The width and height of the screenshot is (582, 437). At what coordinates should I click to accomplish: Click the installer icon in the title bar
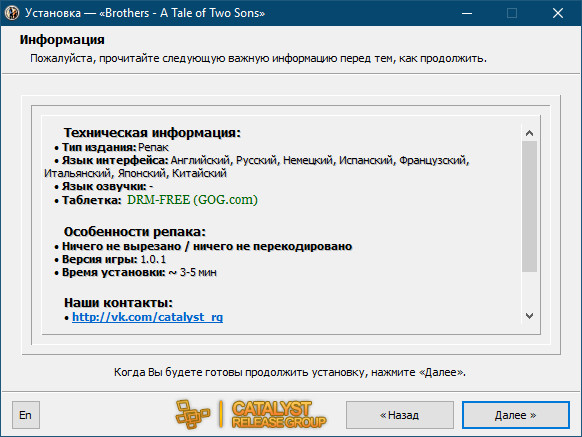pos(12,13)
